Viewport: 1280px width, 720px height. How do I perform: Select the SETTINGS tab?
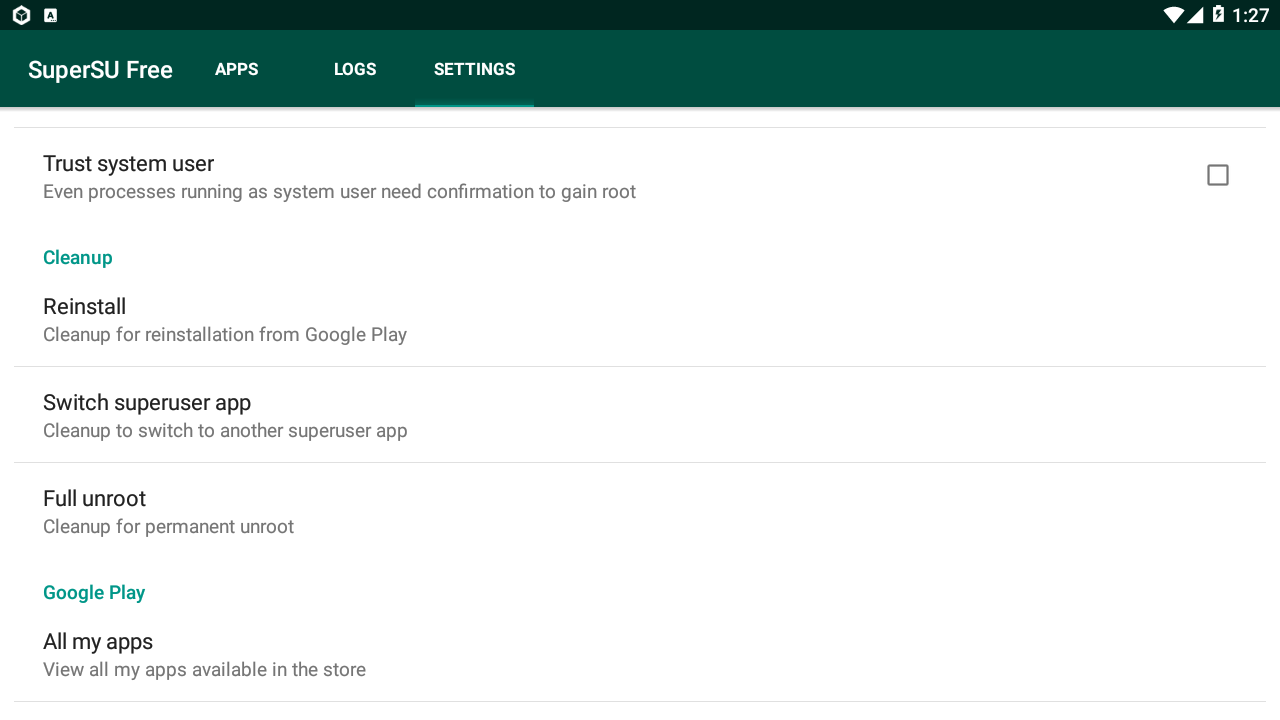pos(474,69)
